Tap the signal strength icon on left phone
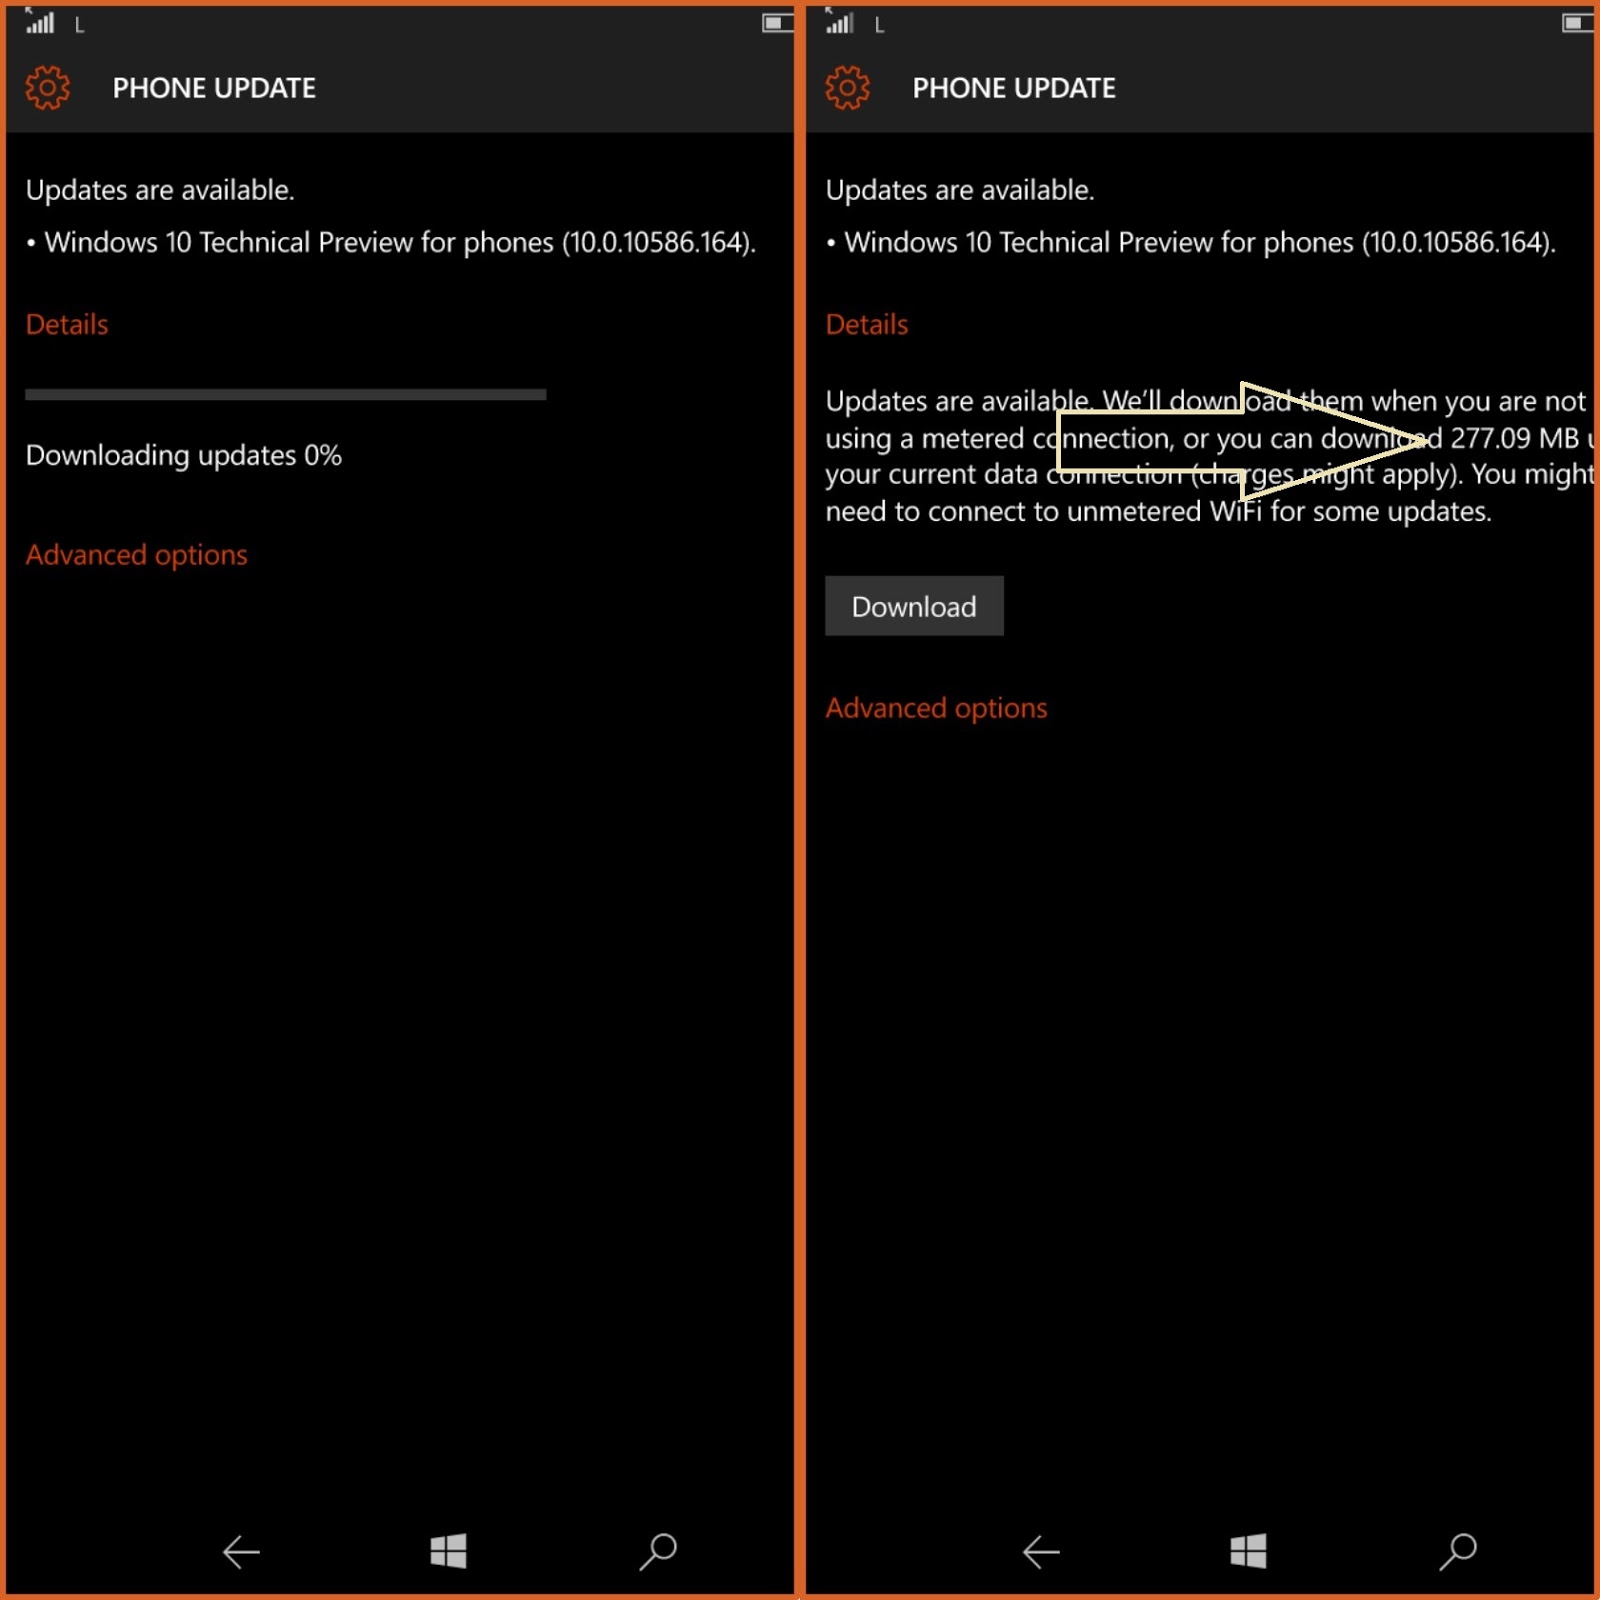Image resolution: width=1600 pixels, height=1600 pixels. (x=40, y=22)
